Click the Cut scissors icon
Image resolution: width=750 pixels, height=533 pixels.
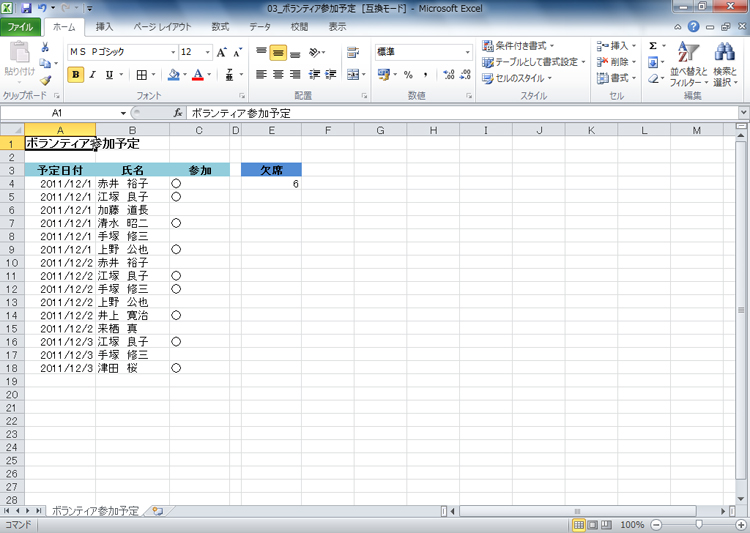point(45,47)
